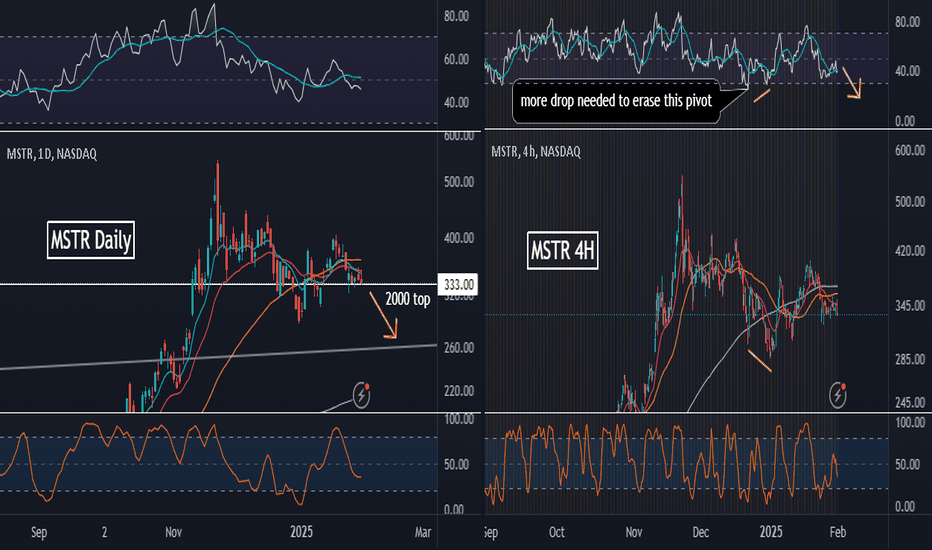This screenshot has width=932, height=550.
Task: Click 40.00 on the 4H RSI axis
Action: [908, 71]
